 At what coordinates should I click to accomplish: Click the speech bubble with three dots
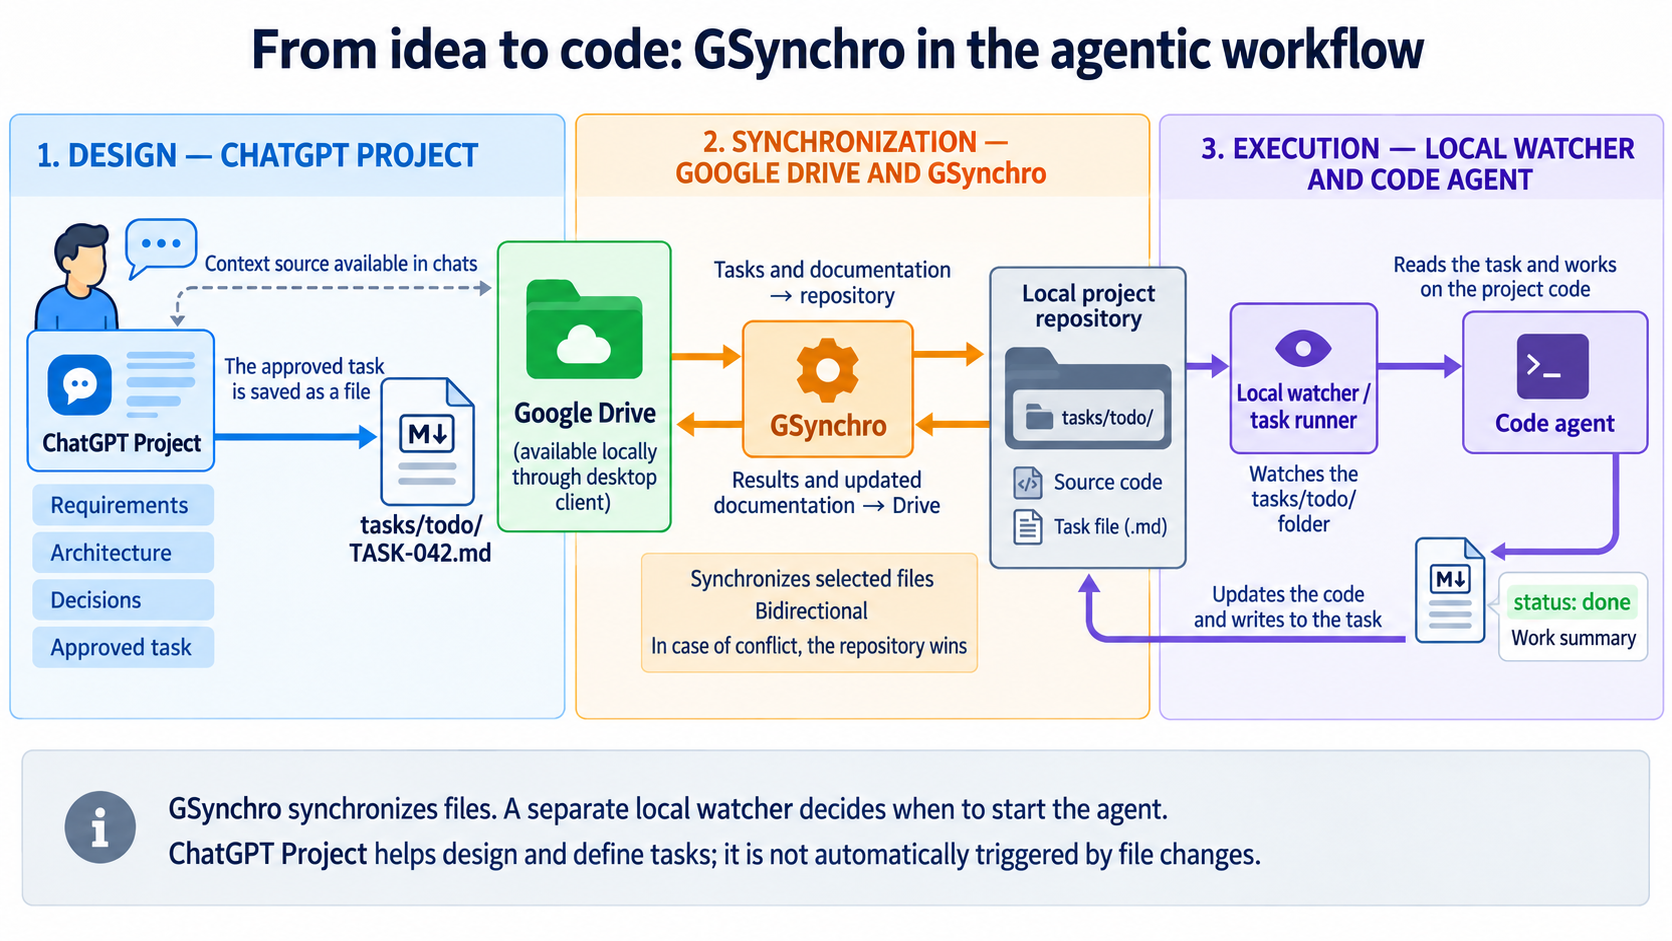click(161, 247)
